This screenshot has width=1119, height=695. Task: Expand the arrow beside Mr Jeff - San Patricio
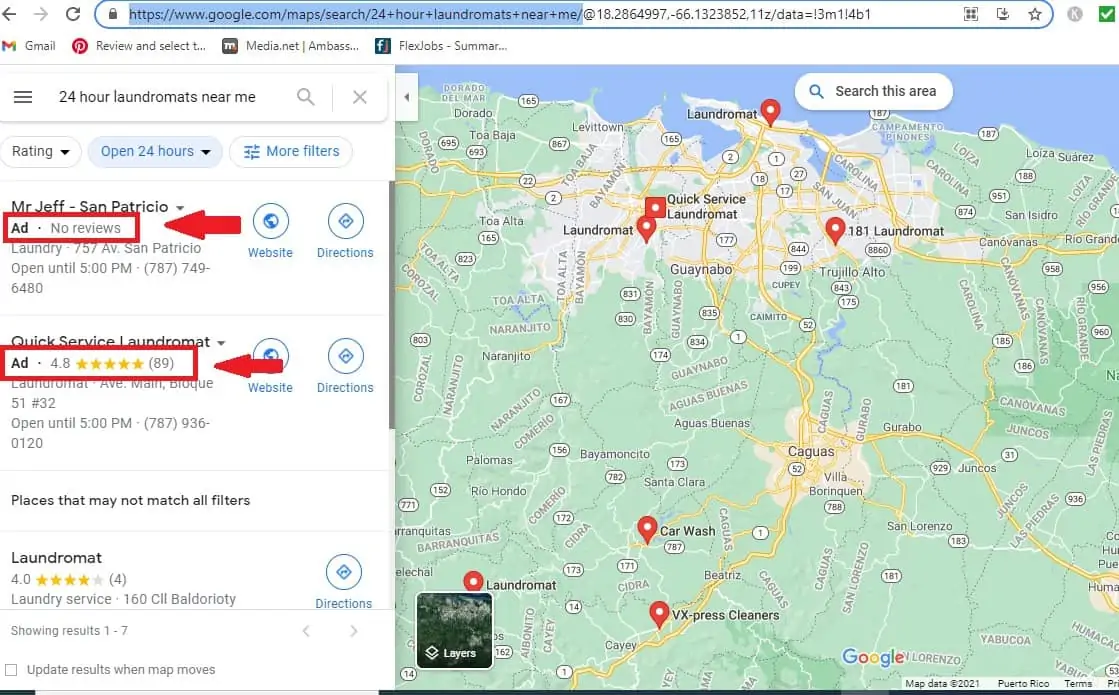[x=180, y=208]
